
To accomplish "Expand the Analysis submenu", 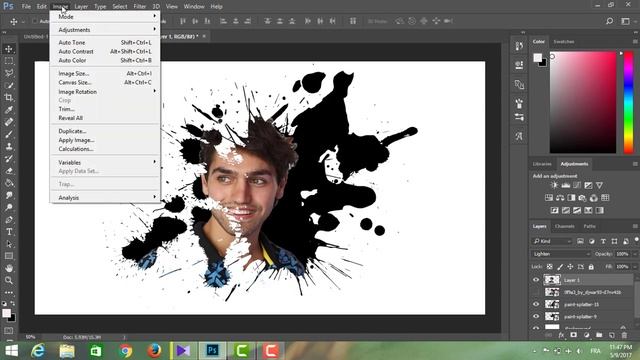I will pyautogui.click(x=105, y=198).
